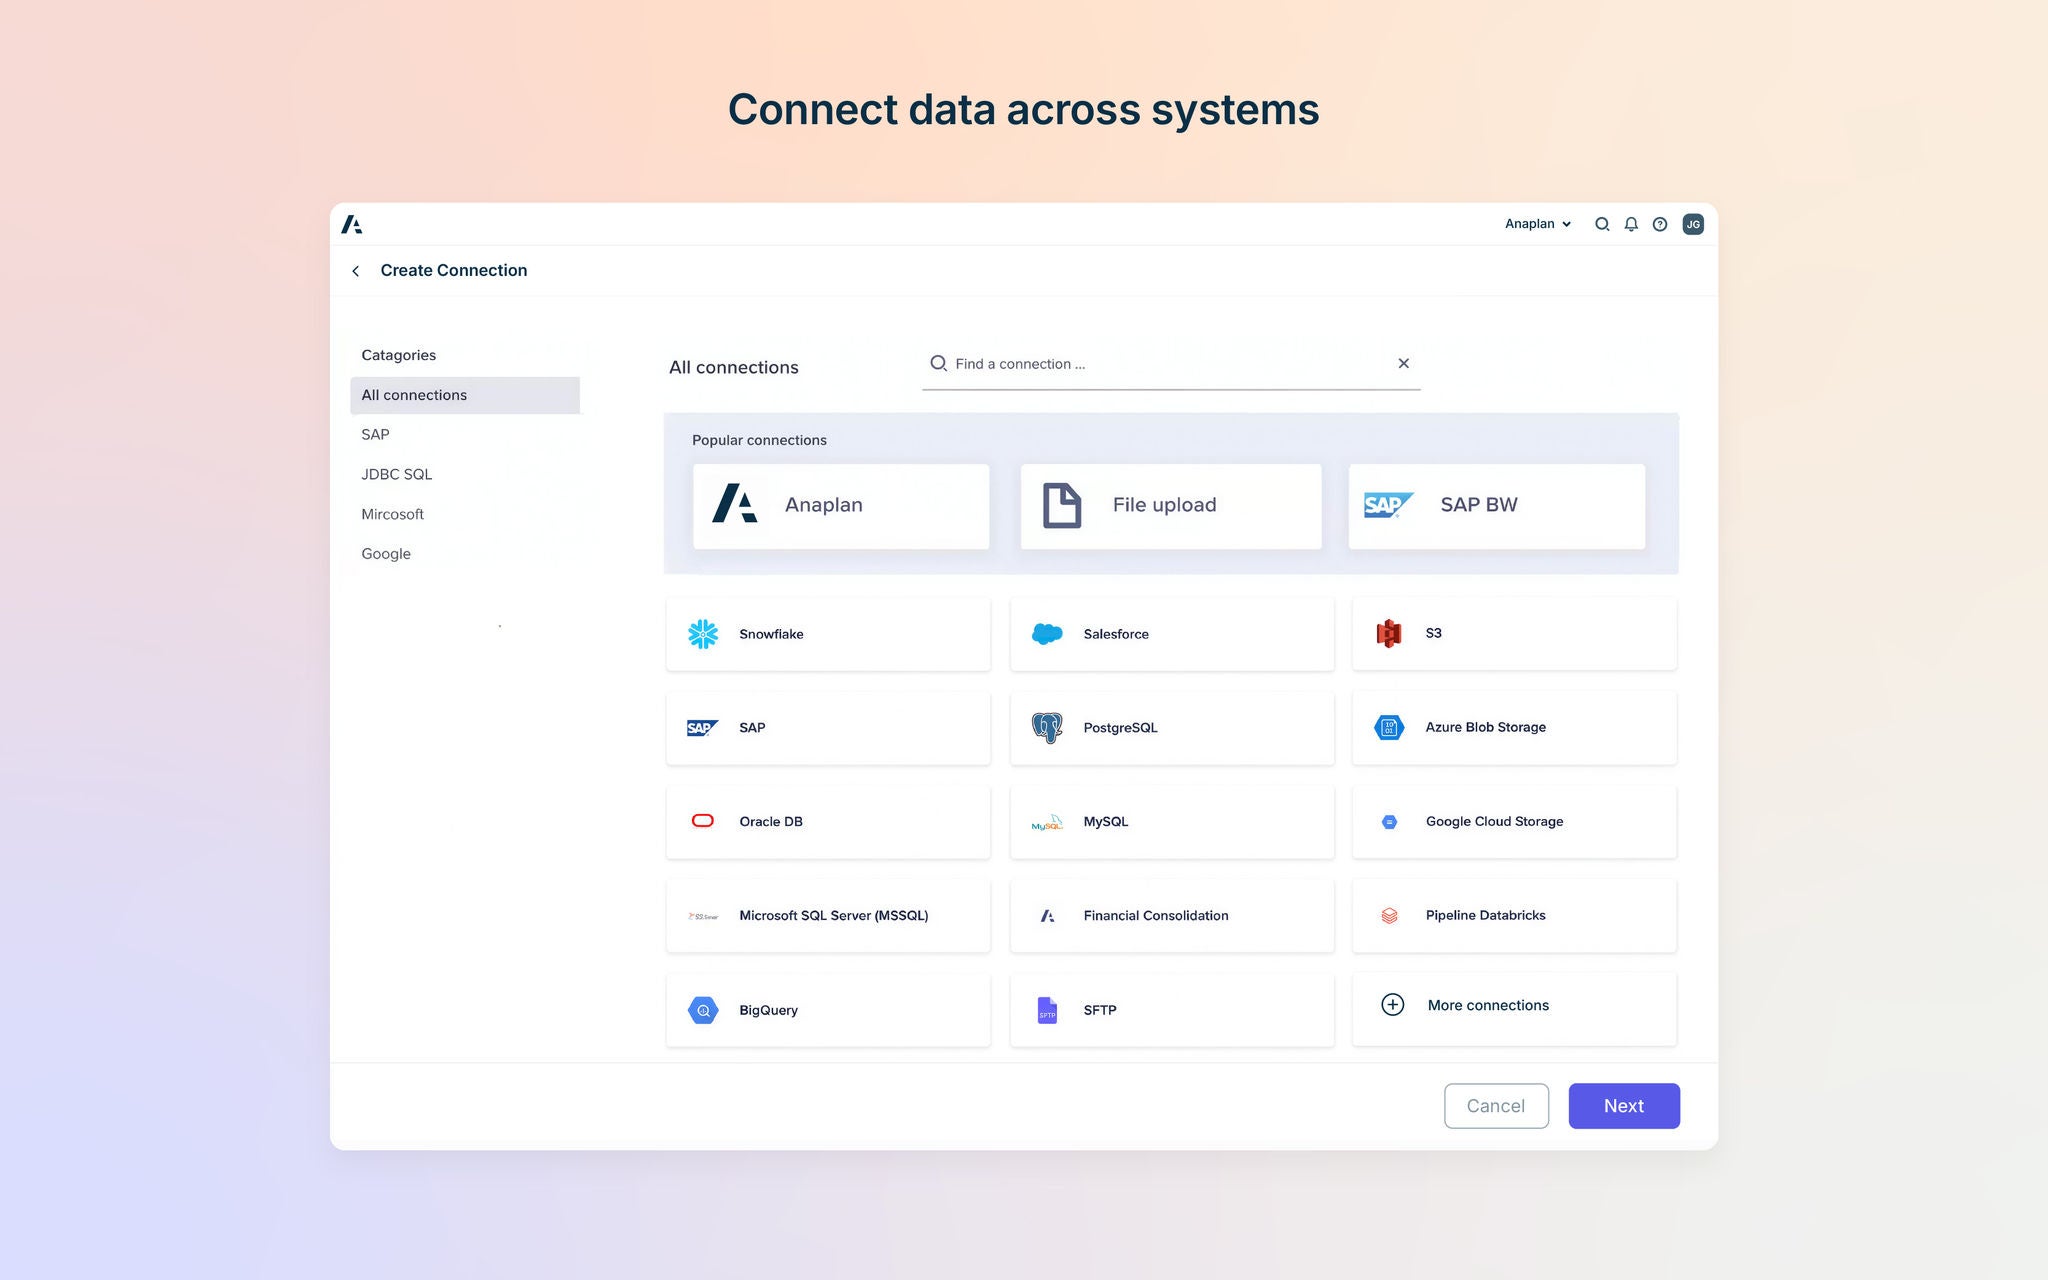2048x1280 pixels.
Task: Select the Oracle DB label
Action: pyautogui.click(x=771, y=822)
